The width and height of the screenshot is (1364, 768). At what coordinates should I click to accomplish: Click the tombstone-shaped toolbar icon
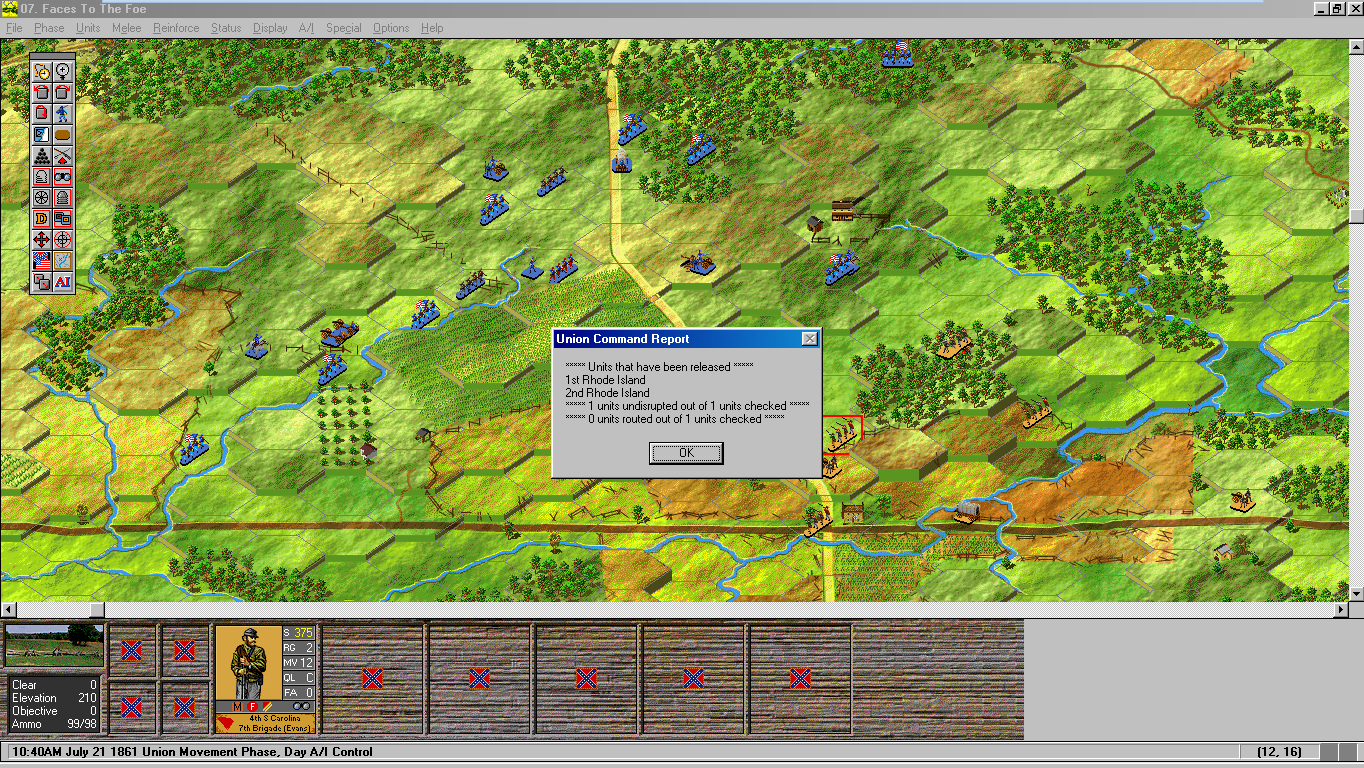[x=42, y=176]
